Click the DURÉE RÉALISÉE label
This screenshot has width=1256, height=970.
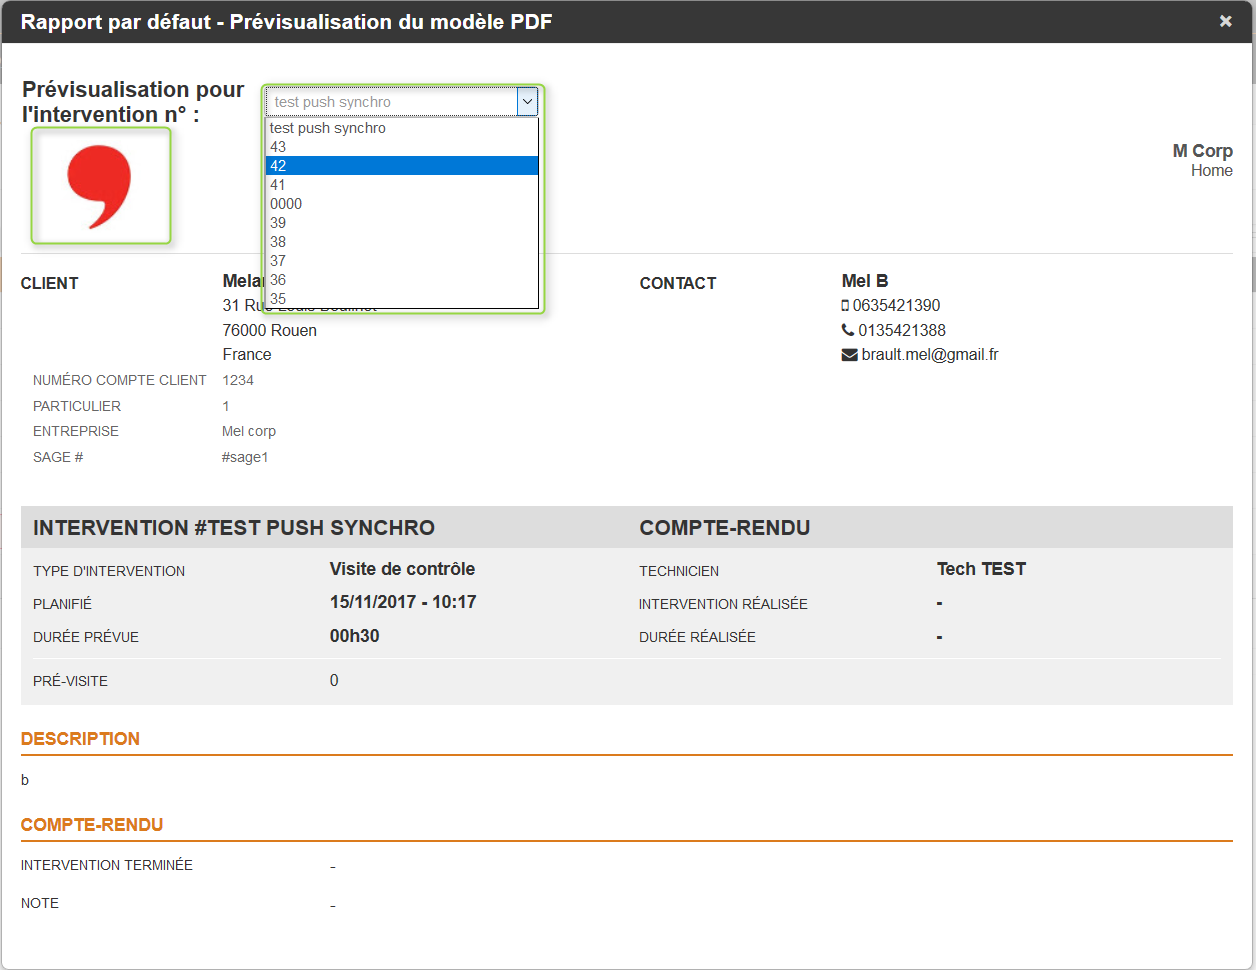pyautogui.click(x=697, y=637)
